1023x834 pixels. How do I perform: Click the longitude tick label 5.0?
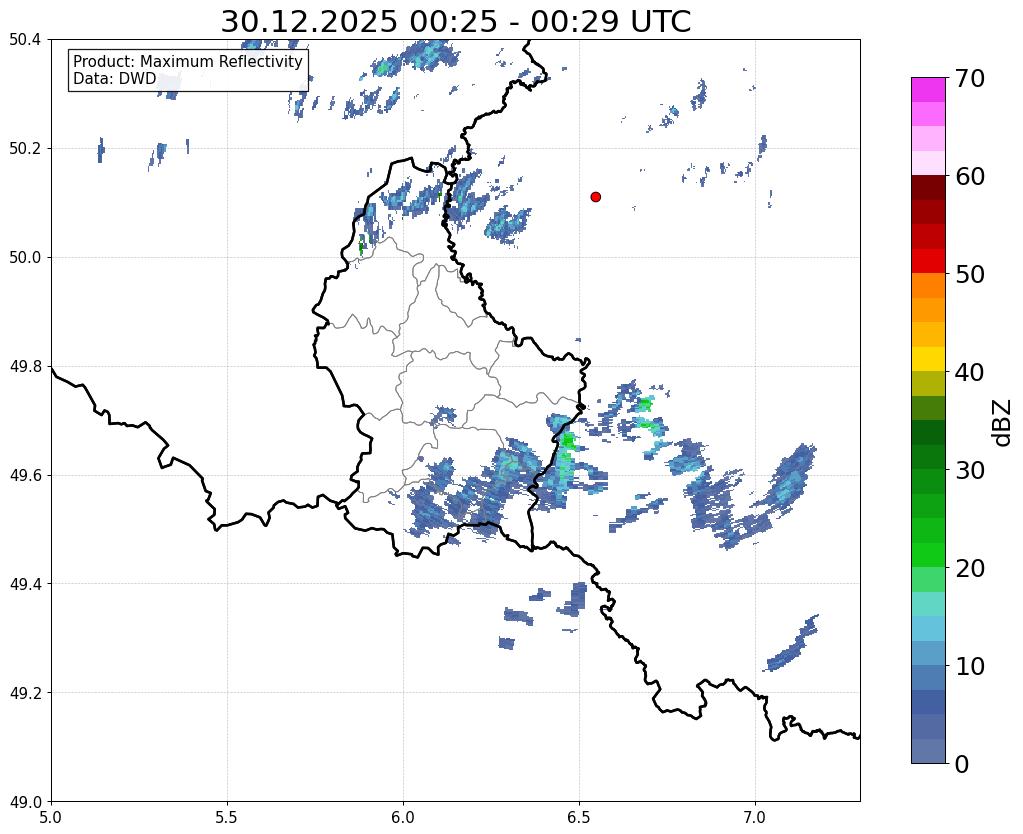(x=51, y=818)
